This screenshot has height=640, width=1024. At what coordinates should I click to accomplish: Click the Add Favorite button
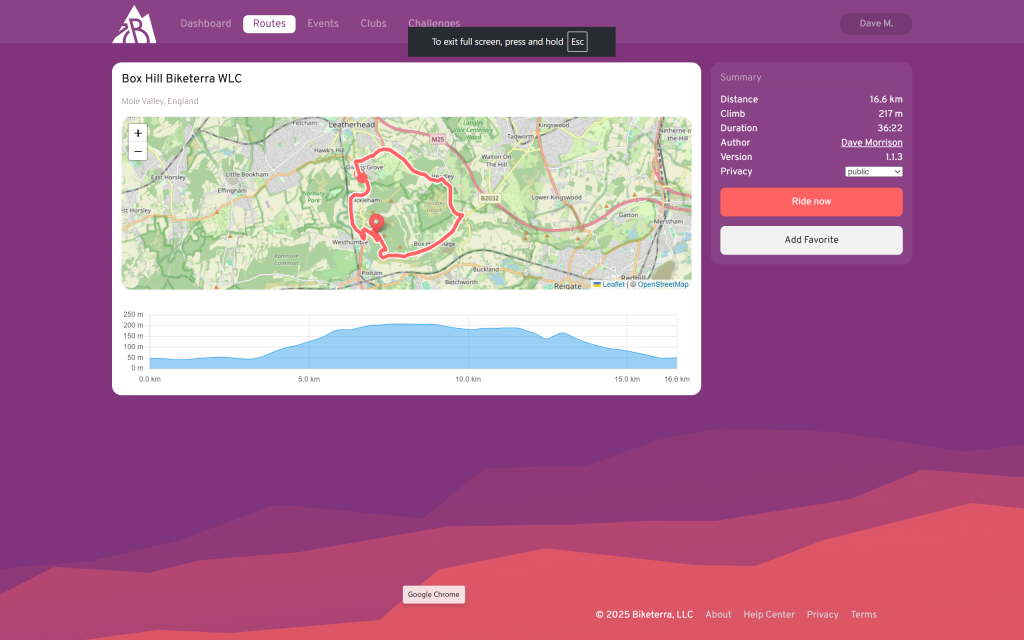coord(811,240)
